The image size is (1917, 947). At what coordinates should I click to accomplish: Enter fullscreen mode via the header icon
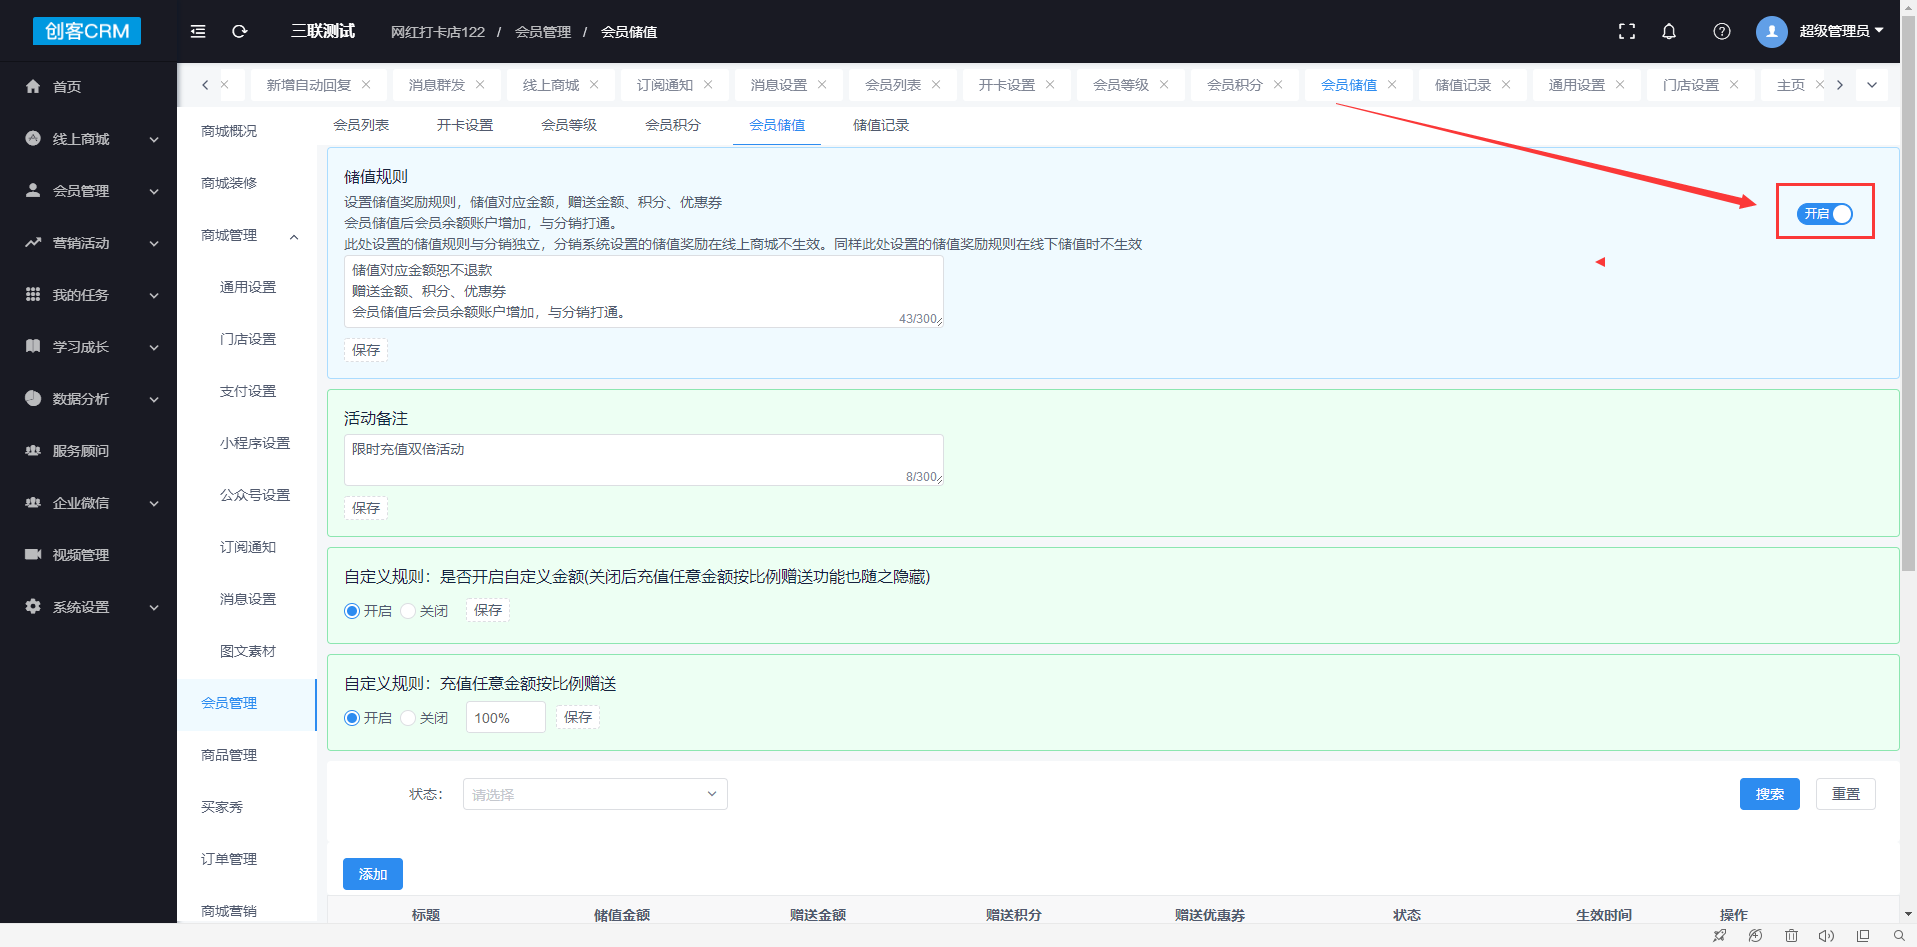(1627, 32)
